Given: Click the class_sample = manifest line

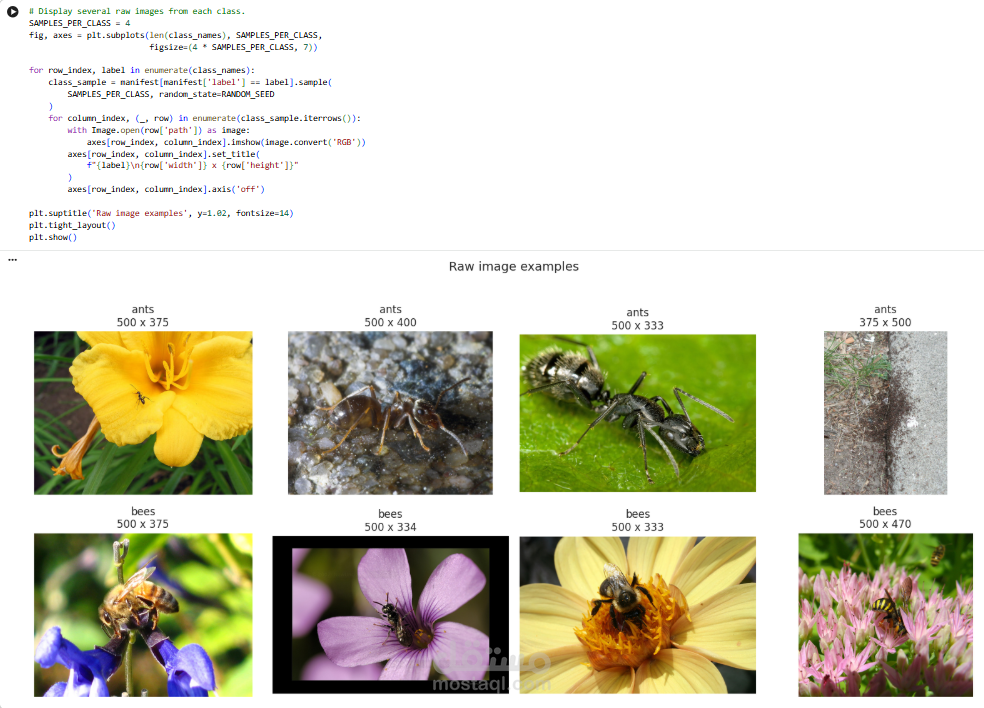Looking at the screenshot, I should coord(190,82).
